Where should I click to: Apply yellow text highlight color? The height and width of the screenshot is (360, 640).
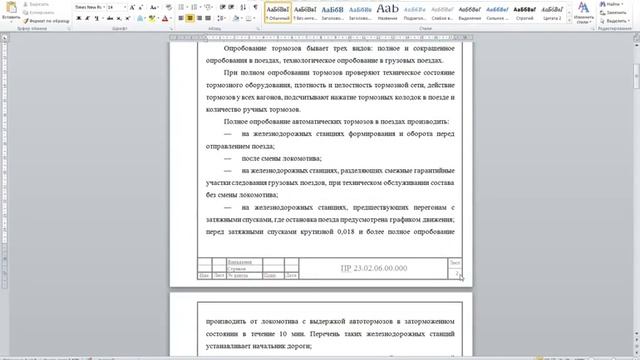tap(152, 18)
